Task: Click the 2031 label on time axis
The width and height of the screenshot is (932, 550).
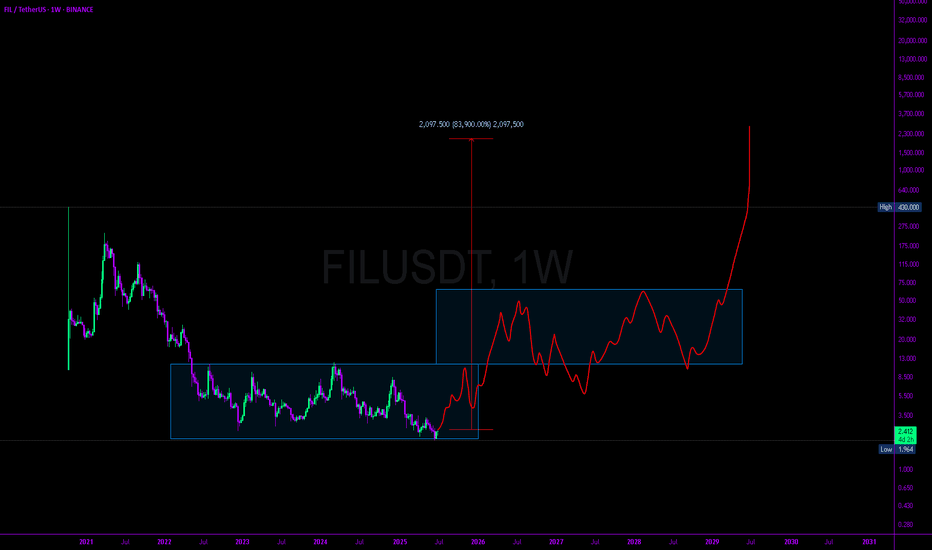Action: (869, 542)
